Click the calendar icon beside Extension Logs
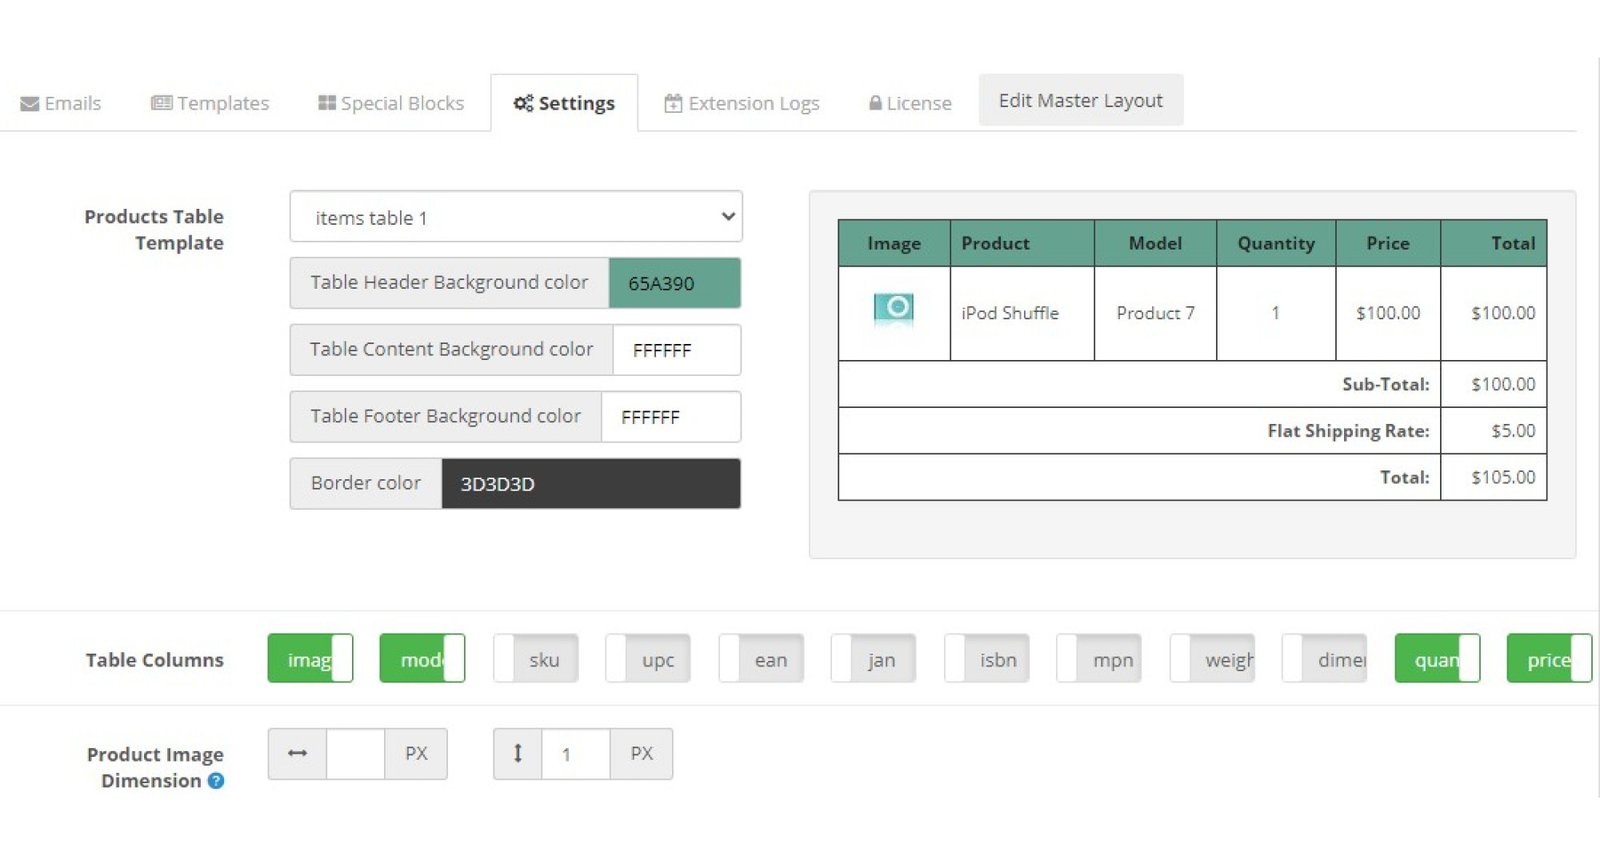 coord(673,103)
